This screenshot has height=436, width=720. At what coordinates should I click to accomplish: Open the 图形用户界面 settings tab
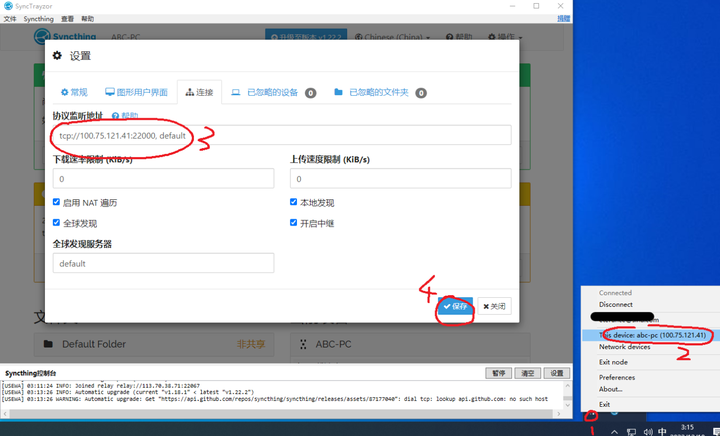[136, 92]
